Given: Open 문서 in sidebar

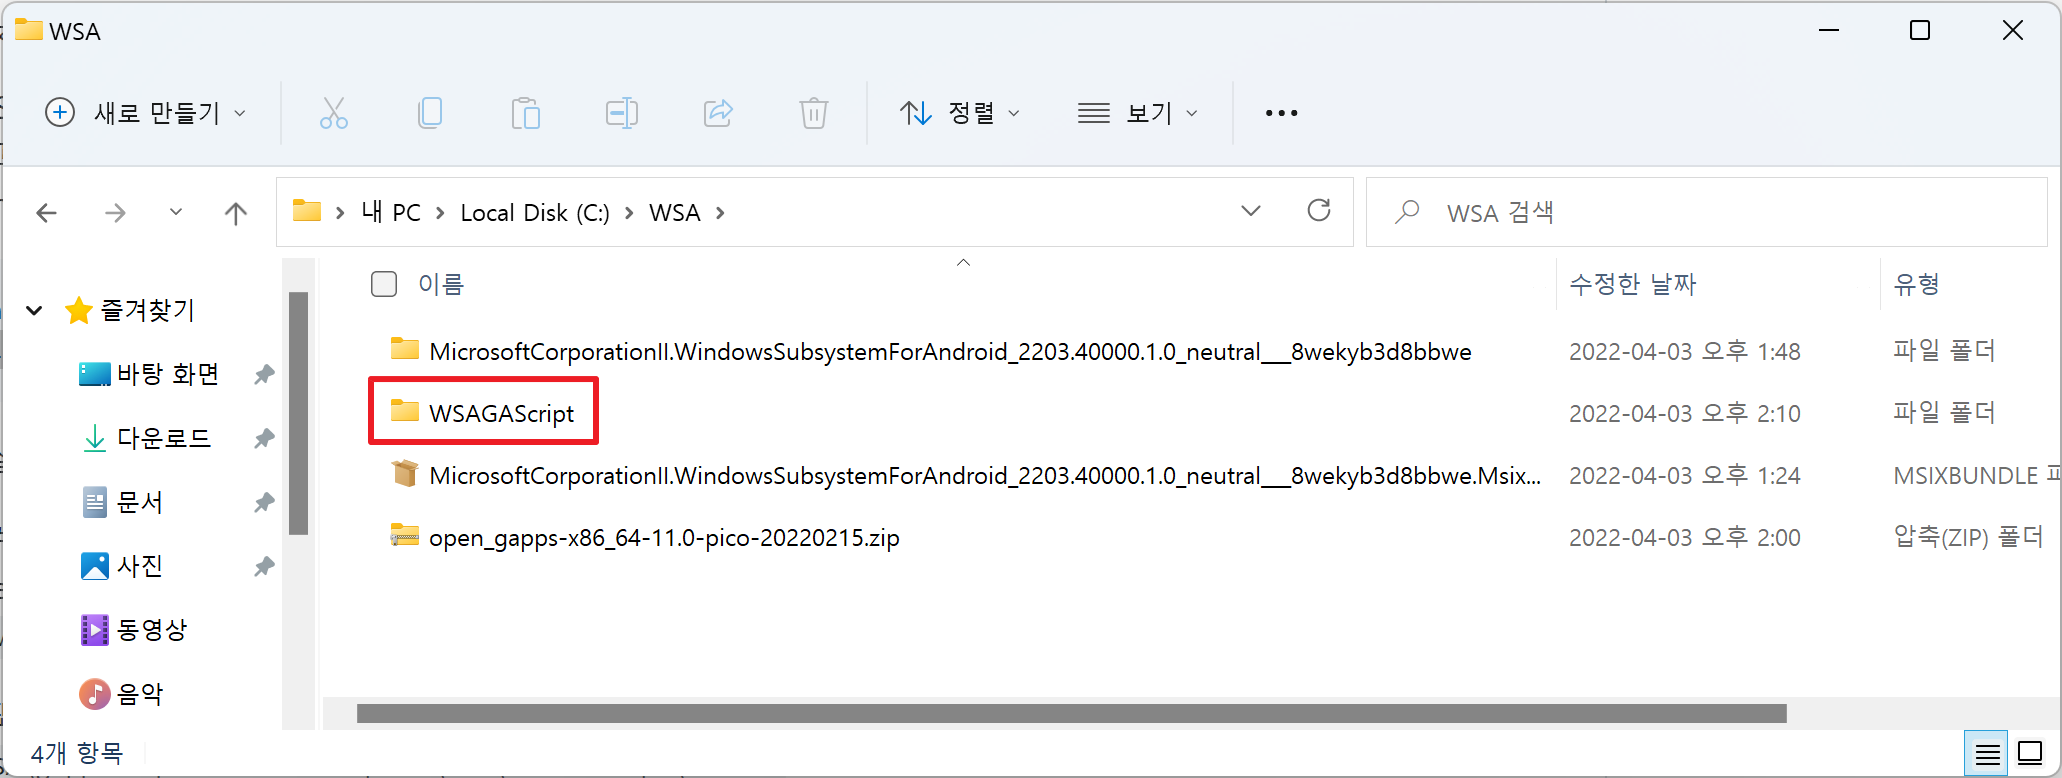Looking at the screenshot, I should coord(122,502).
